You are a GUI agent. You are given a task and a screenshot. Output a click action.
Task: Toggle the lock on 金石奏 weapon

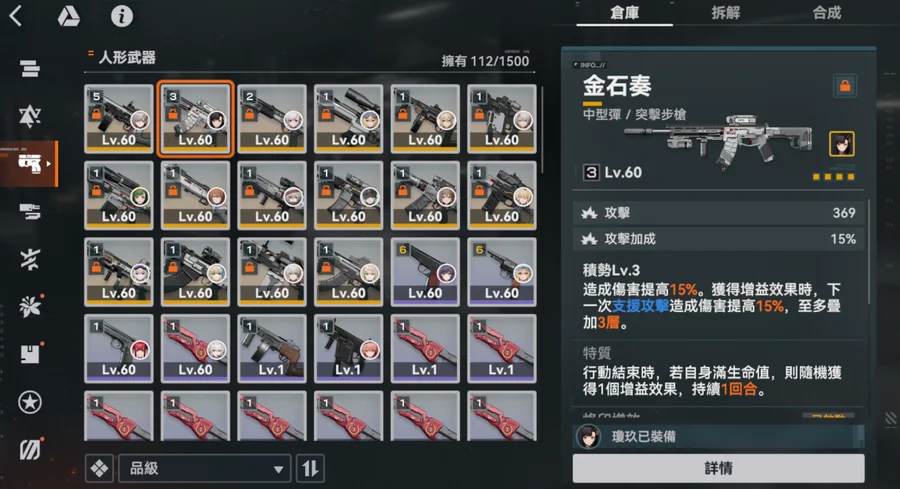(x=845, y=86)
